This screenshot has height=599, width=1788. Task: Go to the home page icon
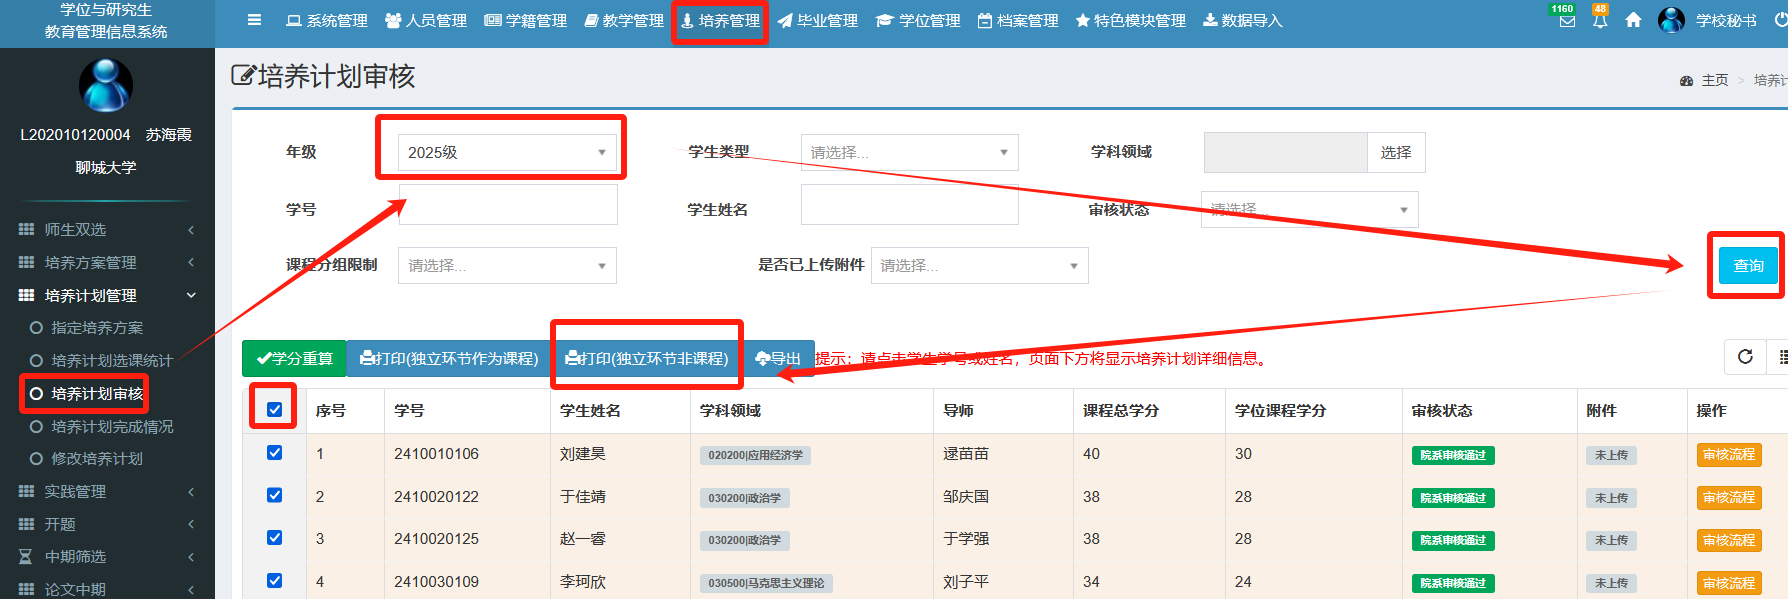tap(1633, 20)
